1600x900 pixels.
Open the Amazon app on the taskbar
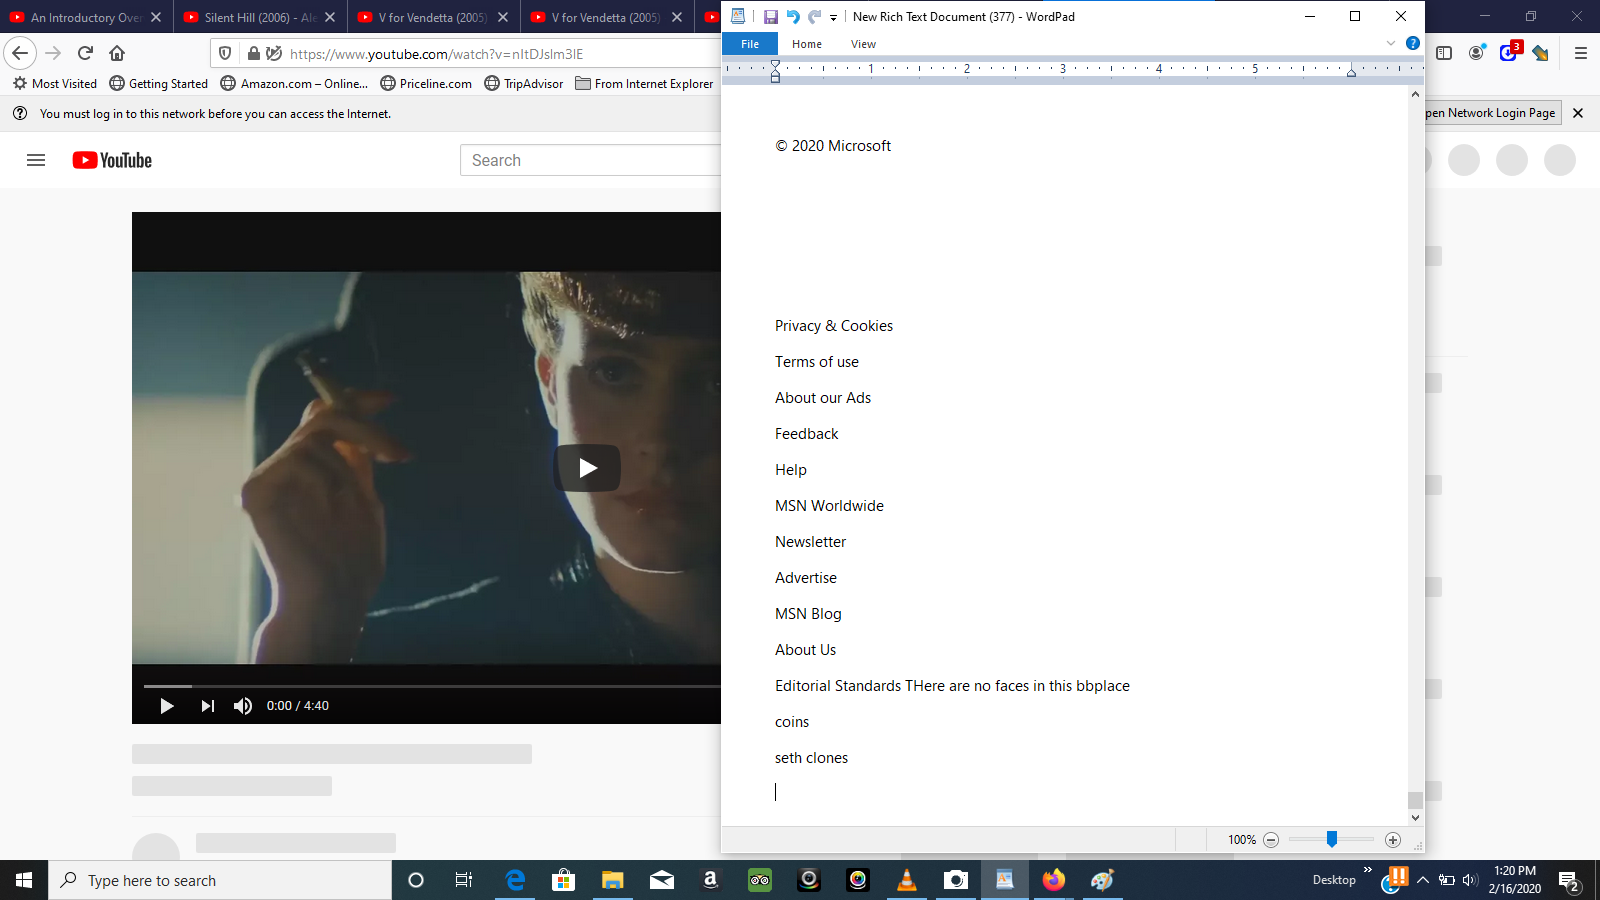point(710,880)
